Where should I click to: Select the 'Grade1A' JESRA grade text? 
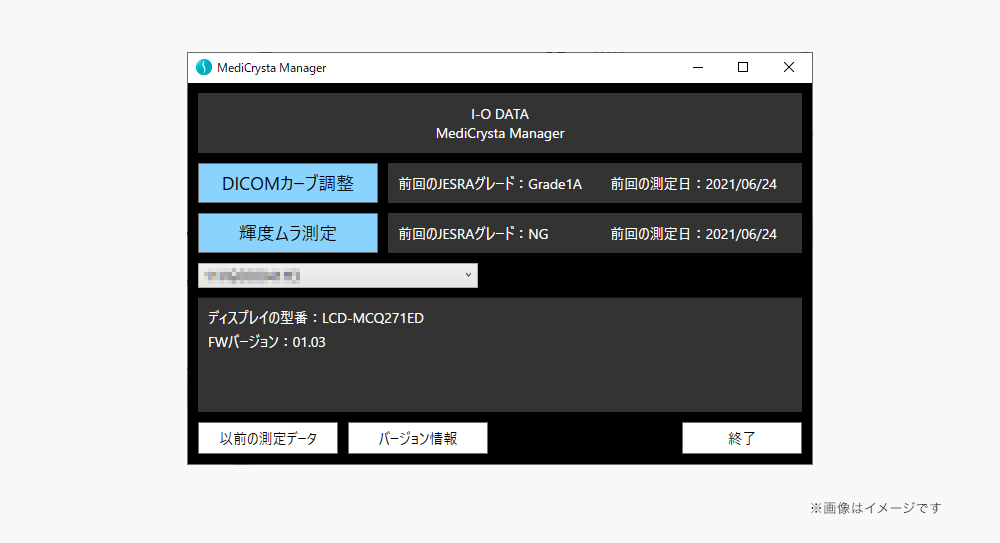coord(555,184)
